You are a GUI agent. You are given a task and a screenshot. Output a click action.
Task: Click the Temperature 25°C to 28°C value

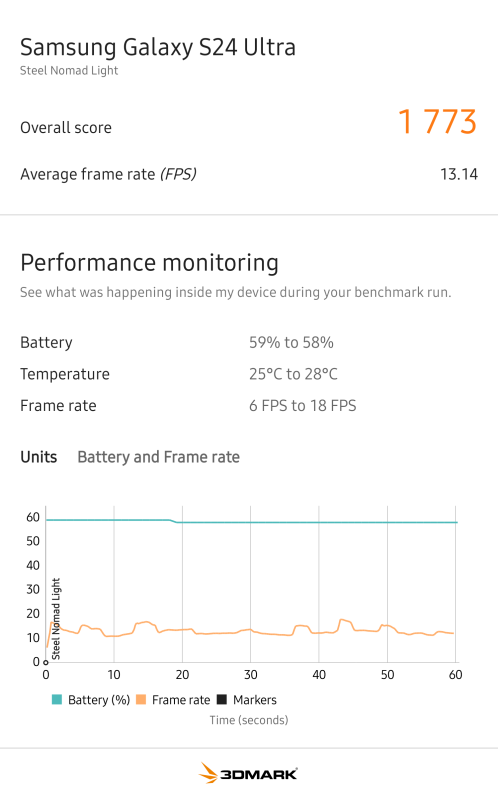pos(293,374)
